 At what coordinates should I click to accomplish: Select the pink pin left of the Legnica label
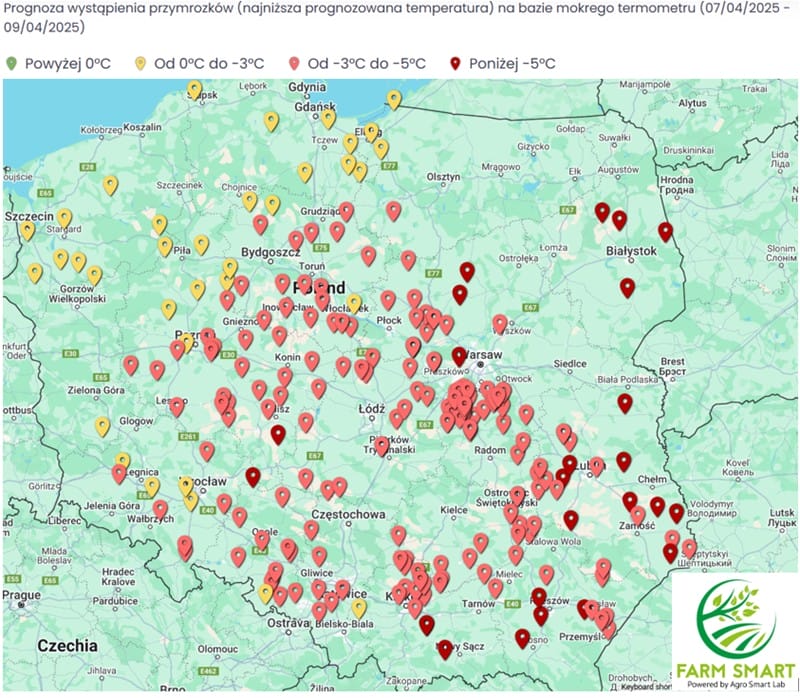119,474
